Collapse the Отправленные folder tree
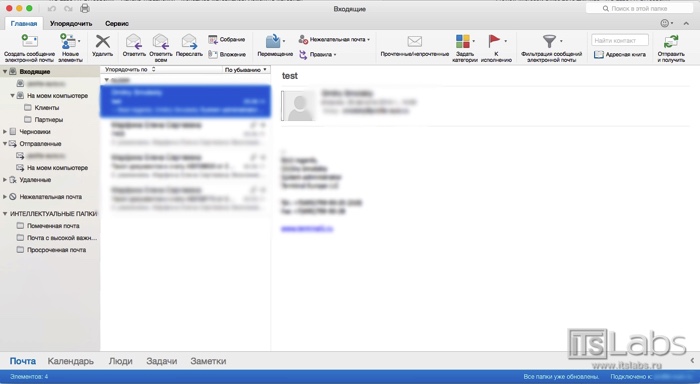The width and height of the screenshot is (700, 384). (5, 144)
